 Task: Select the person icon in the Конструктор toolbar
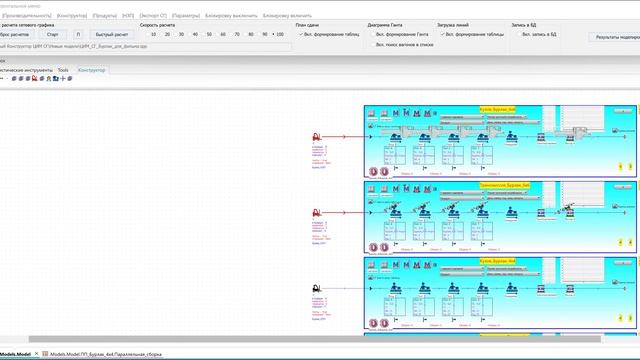pos(49,78)
